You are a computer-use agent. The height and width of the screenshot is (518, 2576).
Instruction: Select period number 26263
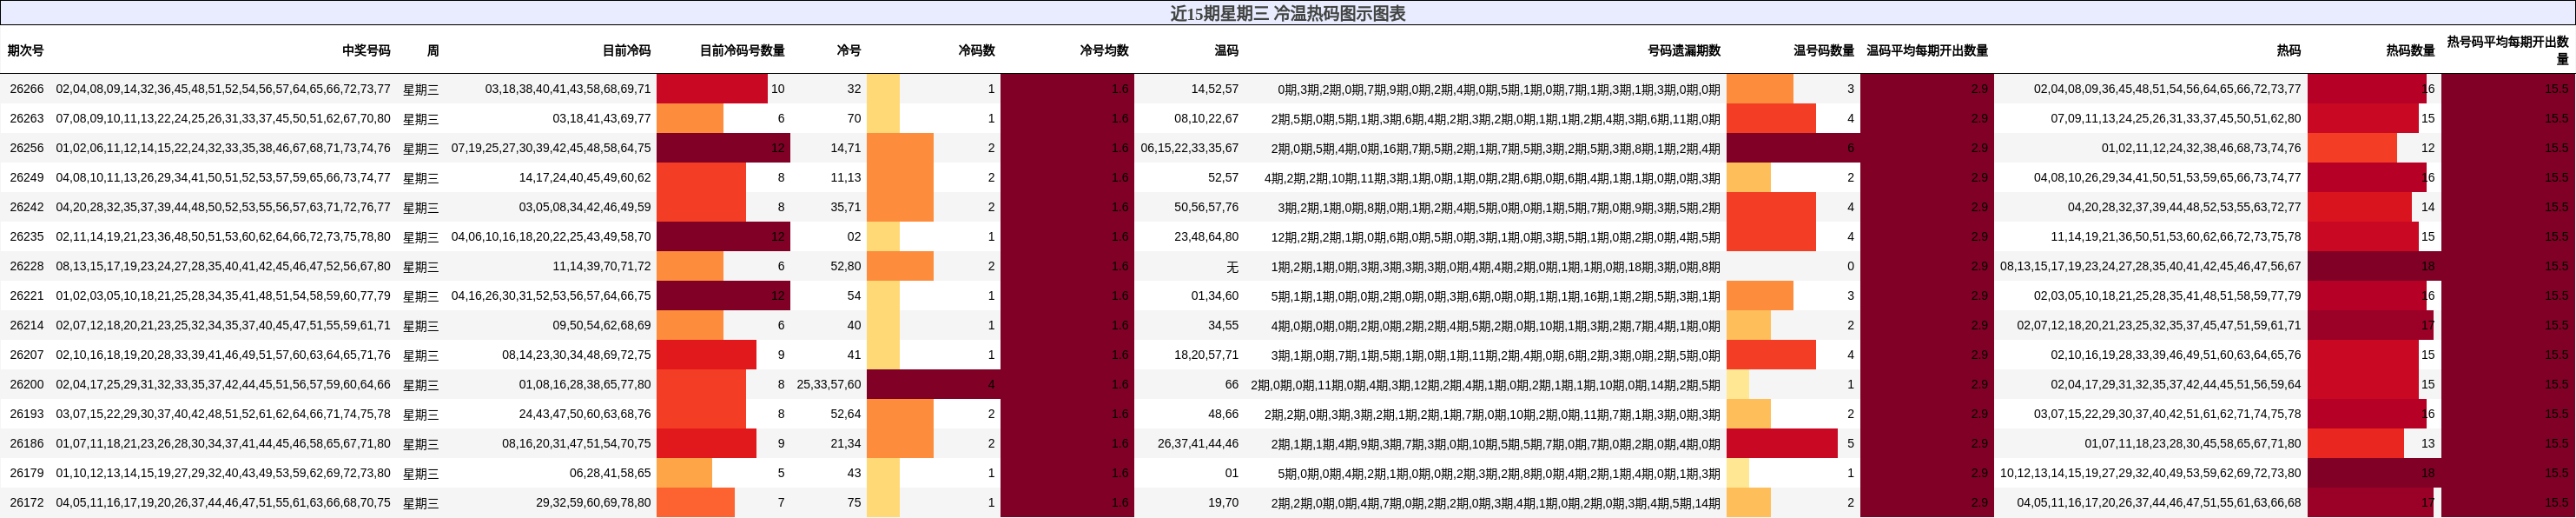27,118
